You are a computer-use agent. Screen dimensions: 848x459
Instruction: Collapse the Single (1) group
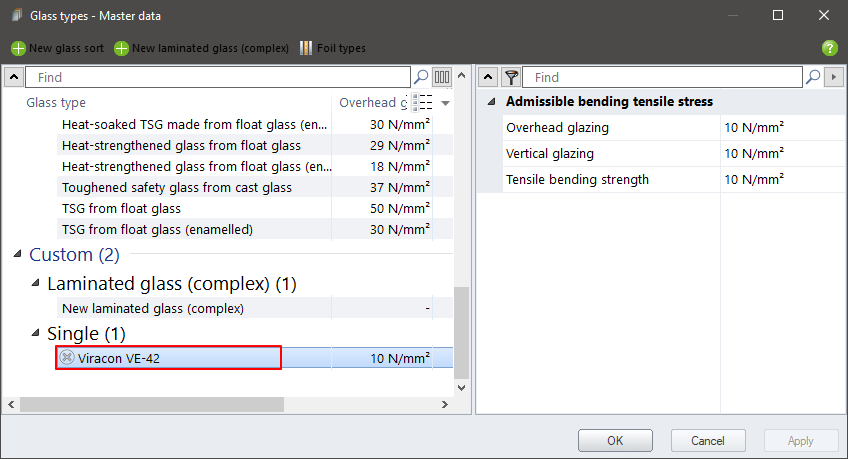35,333
